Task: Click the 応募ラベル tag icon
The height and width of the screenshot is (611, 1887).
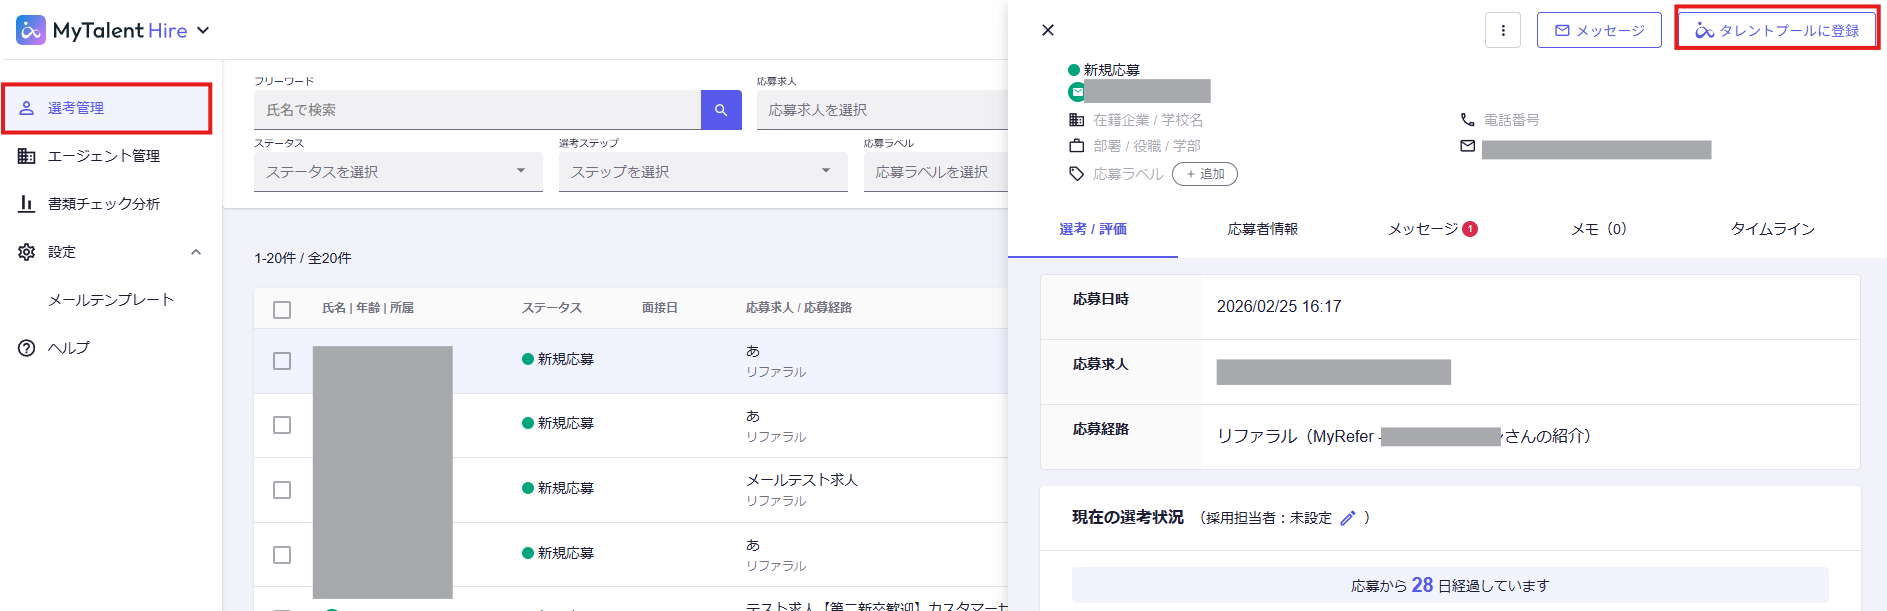Action: (x=1076, y=174)
